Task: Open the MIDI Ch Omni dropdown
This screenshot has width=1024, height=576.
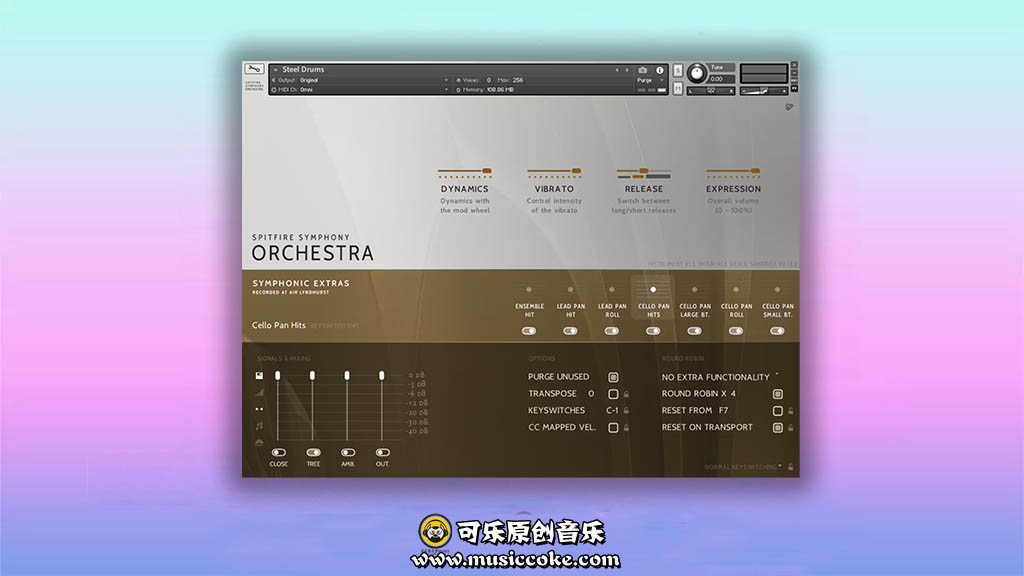Action: tap(360, 90)
